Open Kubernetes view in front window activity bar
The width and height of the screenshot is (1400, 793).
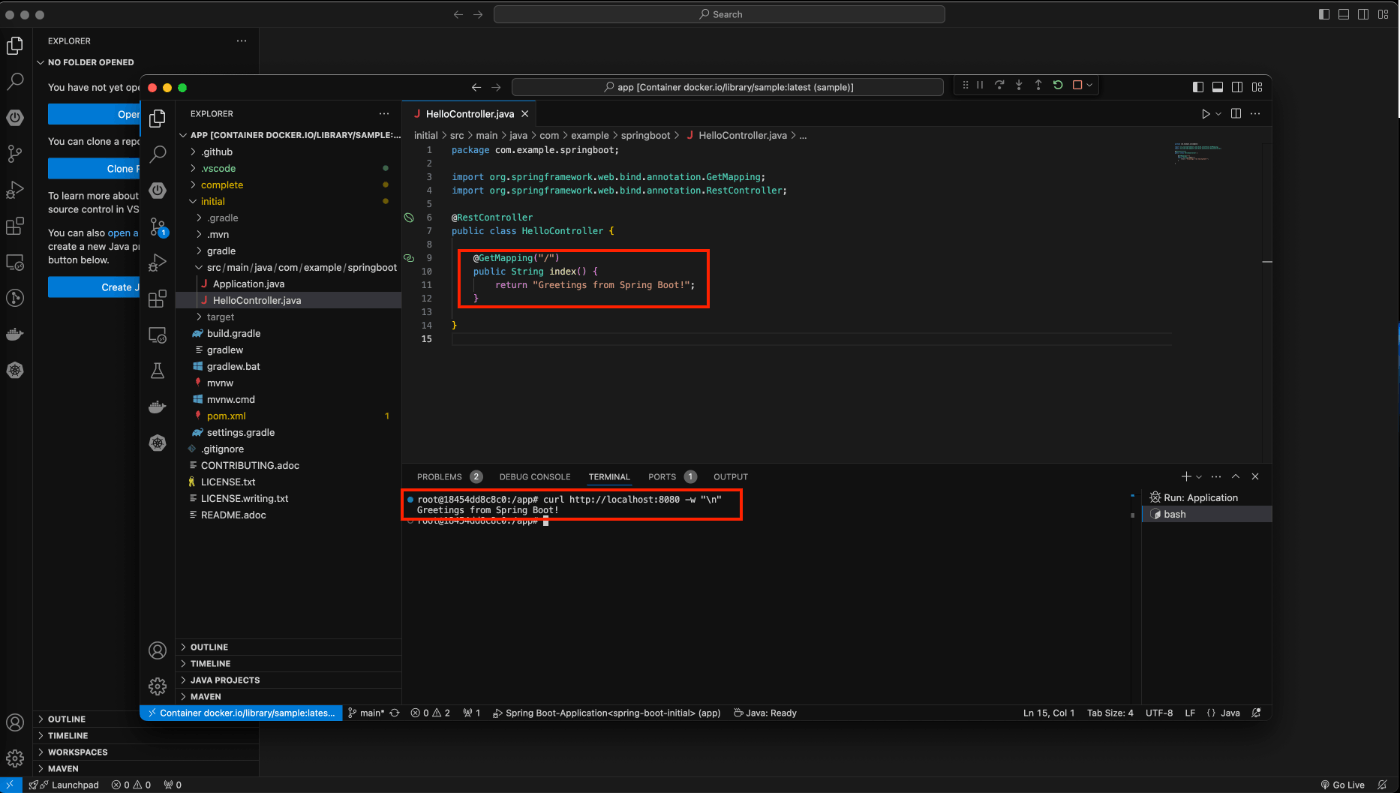click(x=157, y=442)
